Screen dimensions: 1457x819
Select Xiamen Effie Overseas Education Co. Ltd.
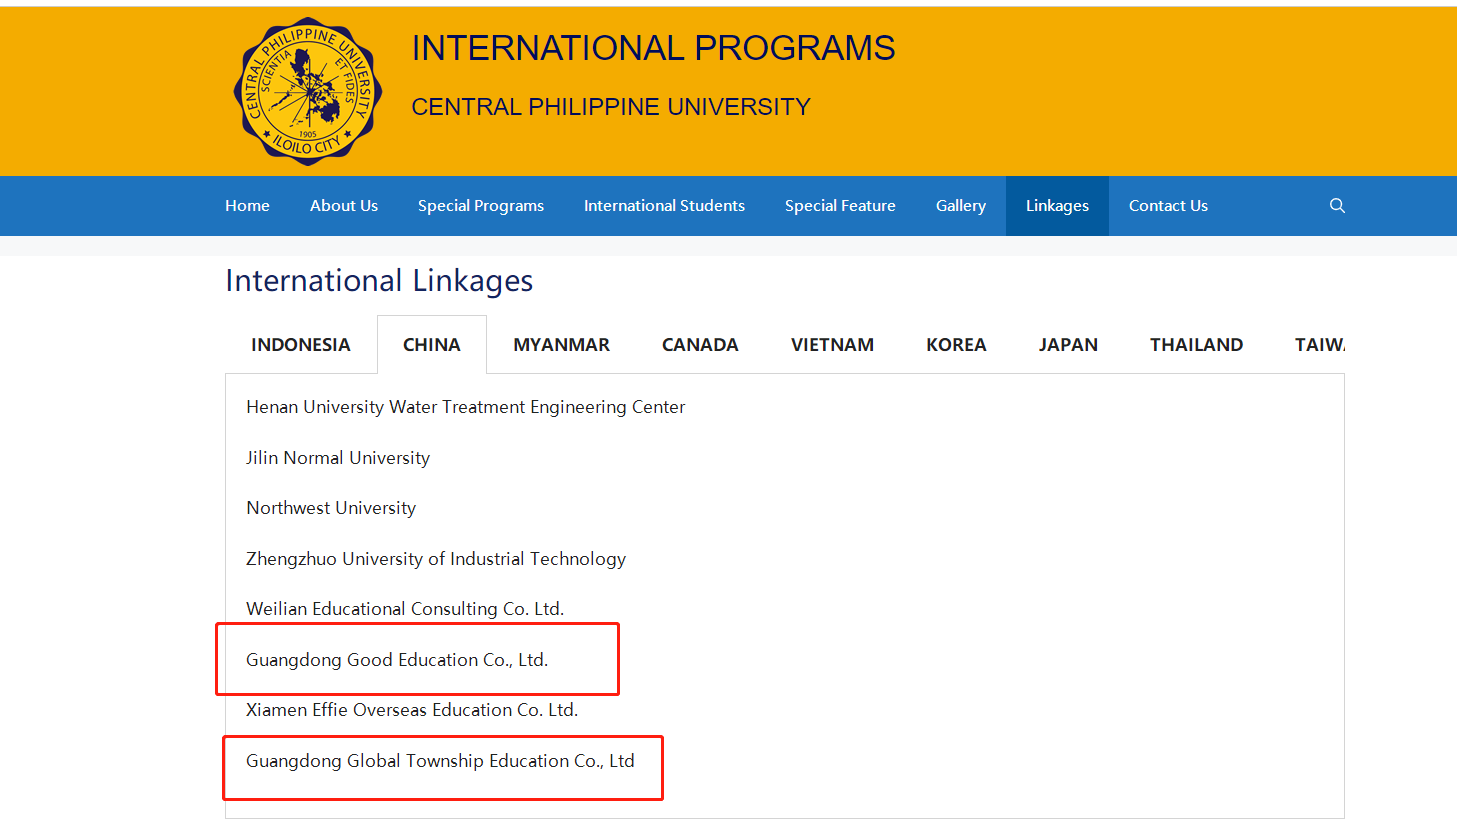pos(412,710)
